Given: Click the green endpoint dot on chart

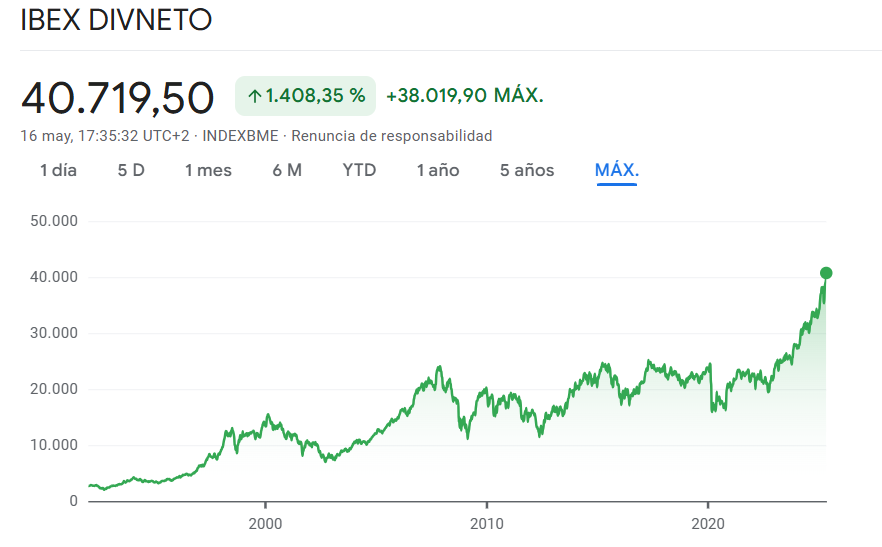Looking at the screenshot, I should (826, 273).
